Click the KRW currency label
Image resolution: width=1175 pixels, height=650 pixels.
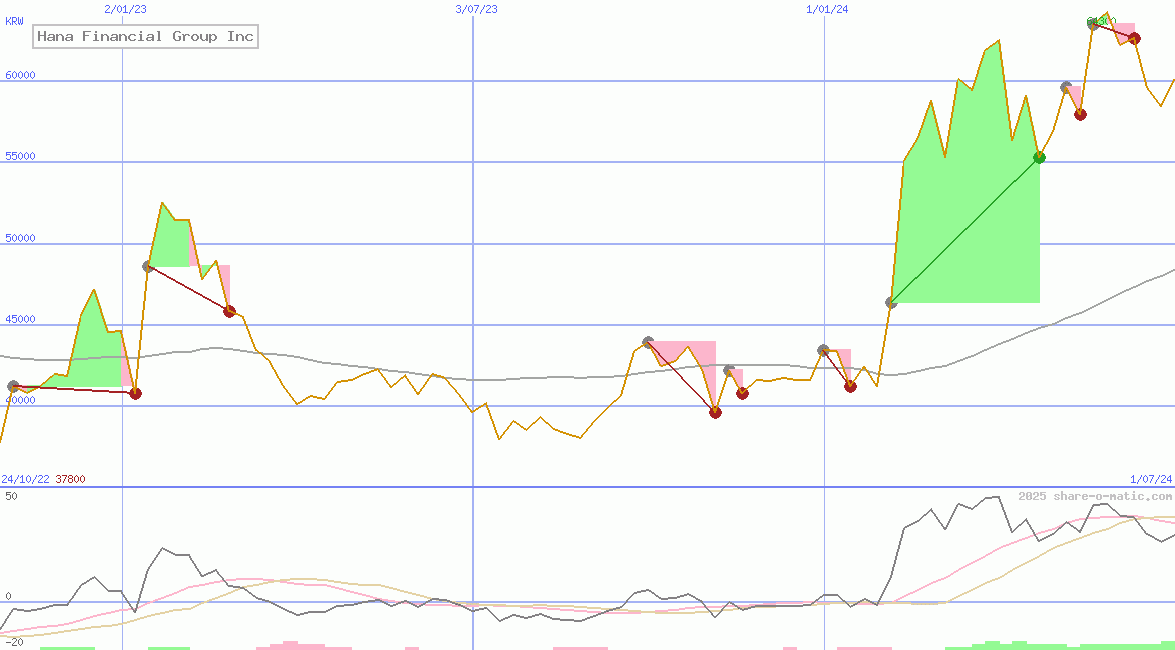tap(14, 21)
